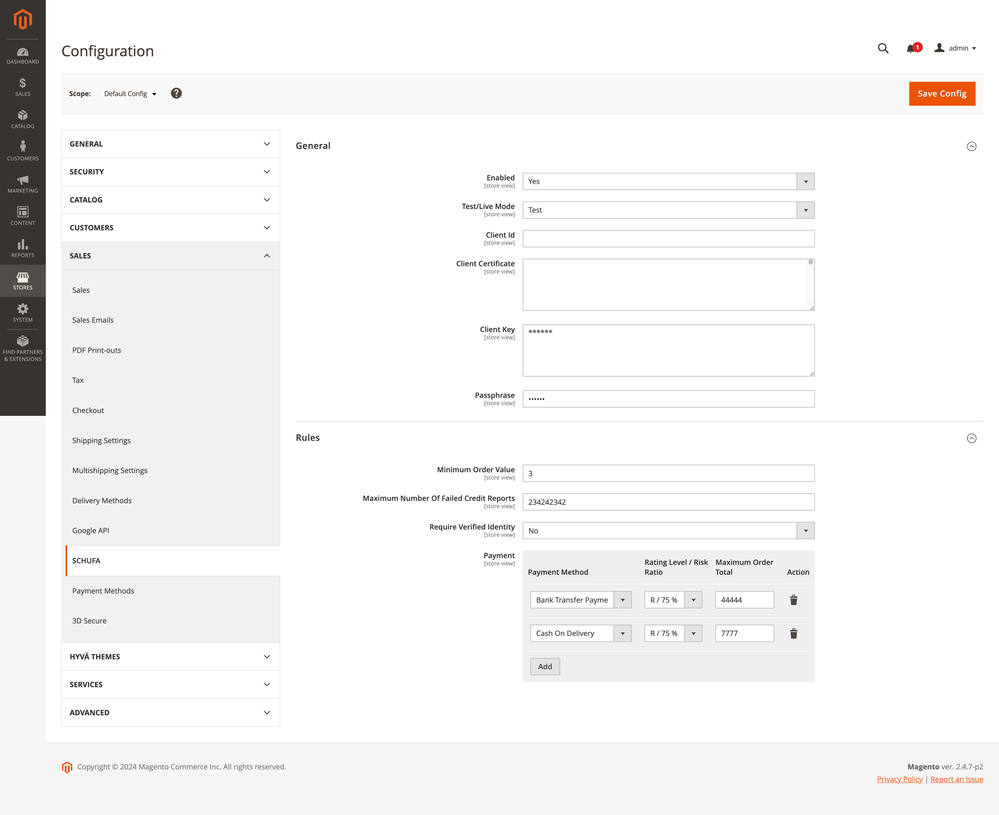Open the Require Verified Identity dropdown

point(668,530)
